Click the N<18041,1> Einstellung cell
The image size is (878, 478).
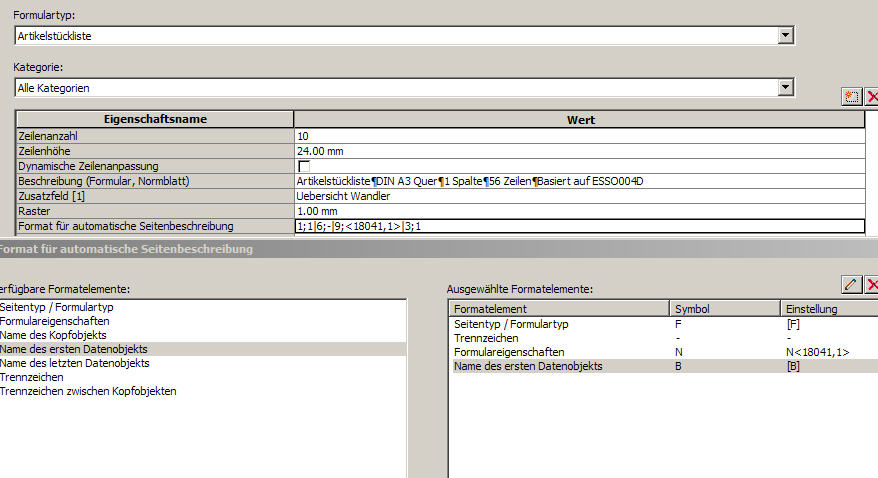pyautogui.click(x=818, y=352)
